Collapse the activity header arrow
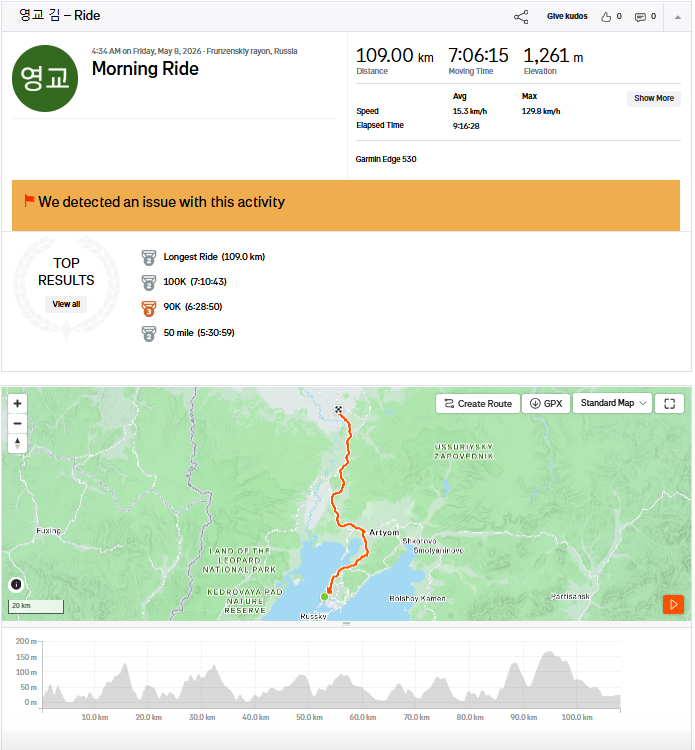Screen dimensions: 695x750 coord(677,17)
